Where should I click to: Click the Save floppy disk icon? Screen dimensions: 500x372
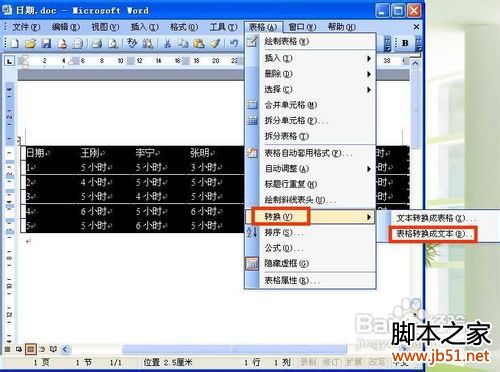(x=46, y=43)
